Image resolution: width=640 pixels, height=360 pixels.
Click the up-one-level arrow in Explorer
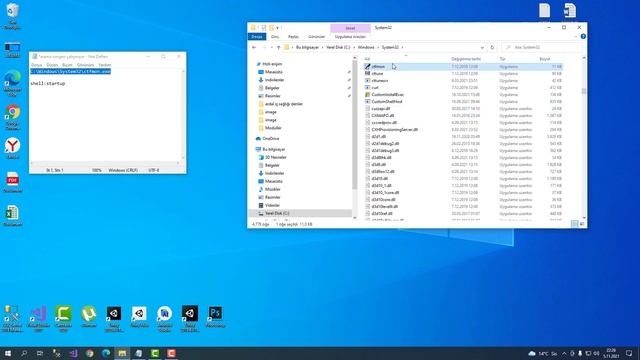click(278, 47)
